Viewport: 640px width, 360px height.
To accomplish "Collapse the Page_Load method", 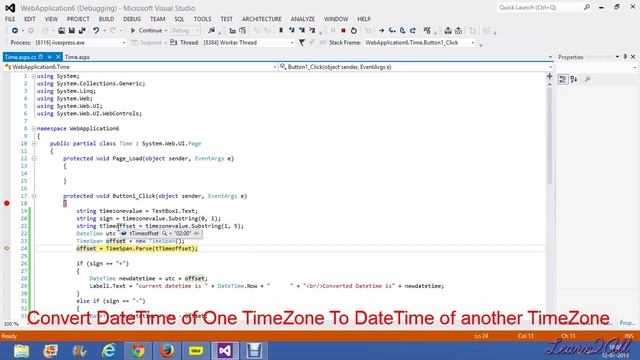I will [34, 159].
